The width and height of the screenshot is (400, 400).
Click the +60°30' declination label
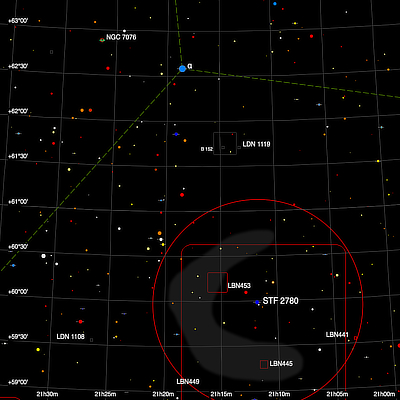(x=18, y=247)
